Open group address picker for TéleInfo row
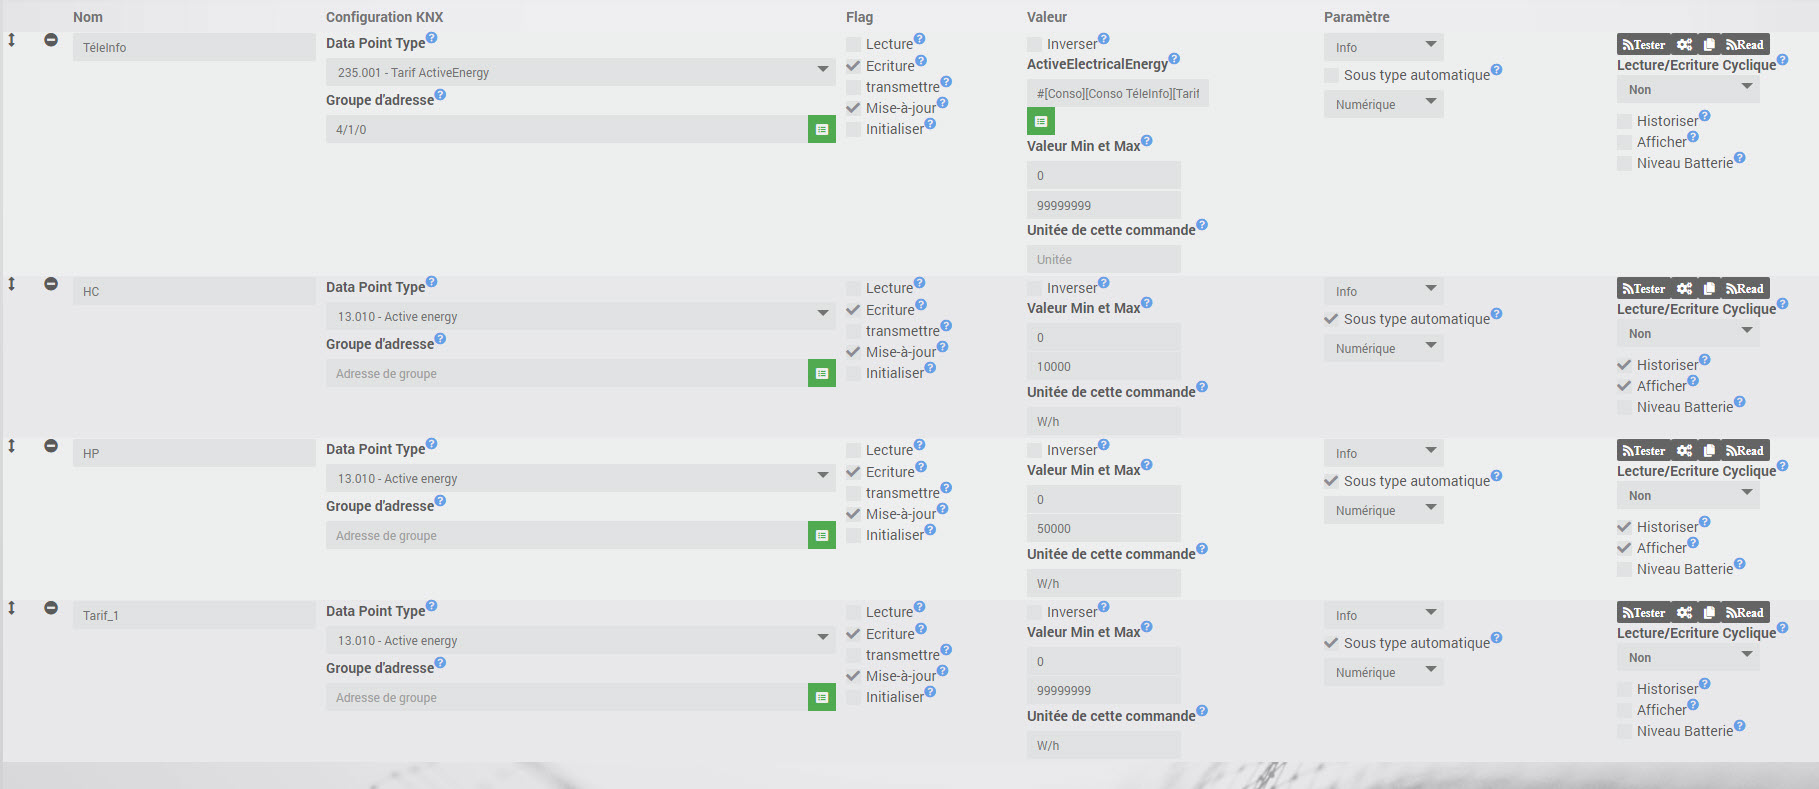Screen dimensions: 1819x789 point(821,130)
